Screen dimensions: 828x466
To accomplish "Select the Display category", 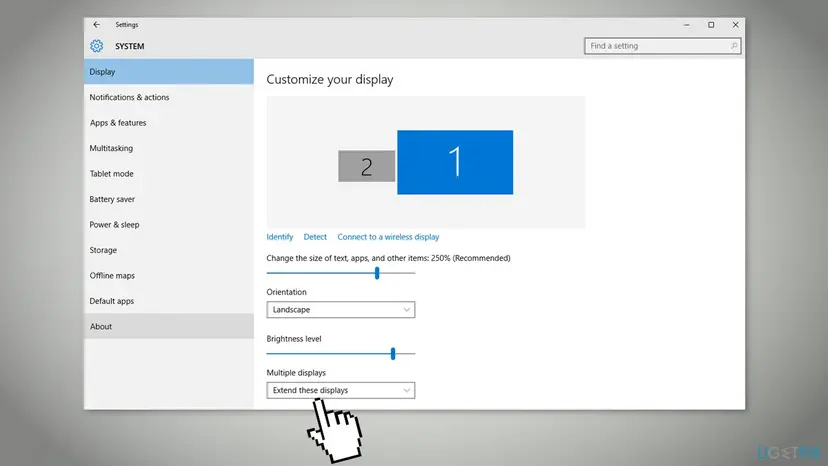I will pyautogui.click(x=168, y=71).
